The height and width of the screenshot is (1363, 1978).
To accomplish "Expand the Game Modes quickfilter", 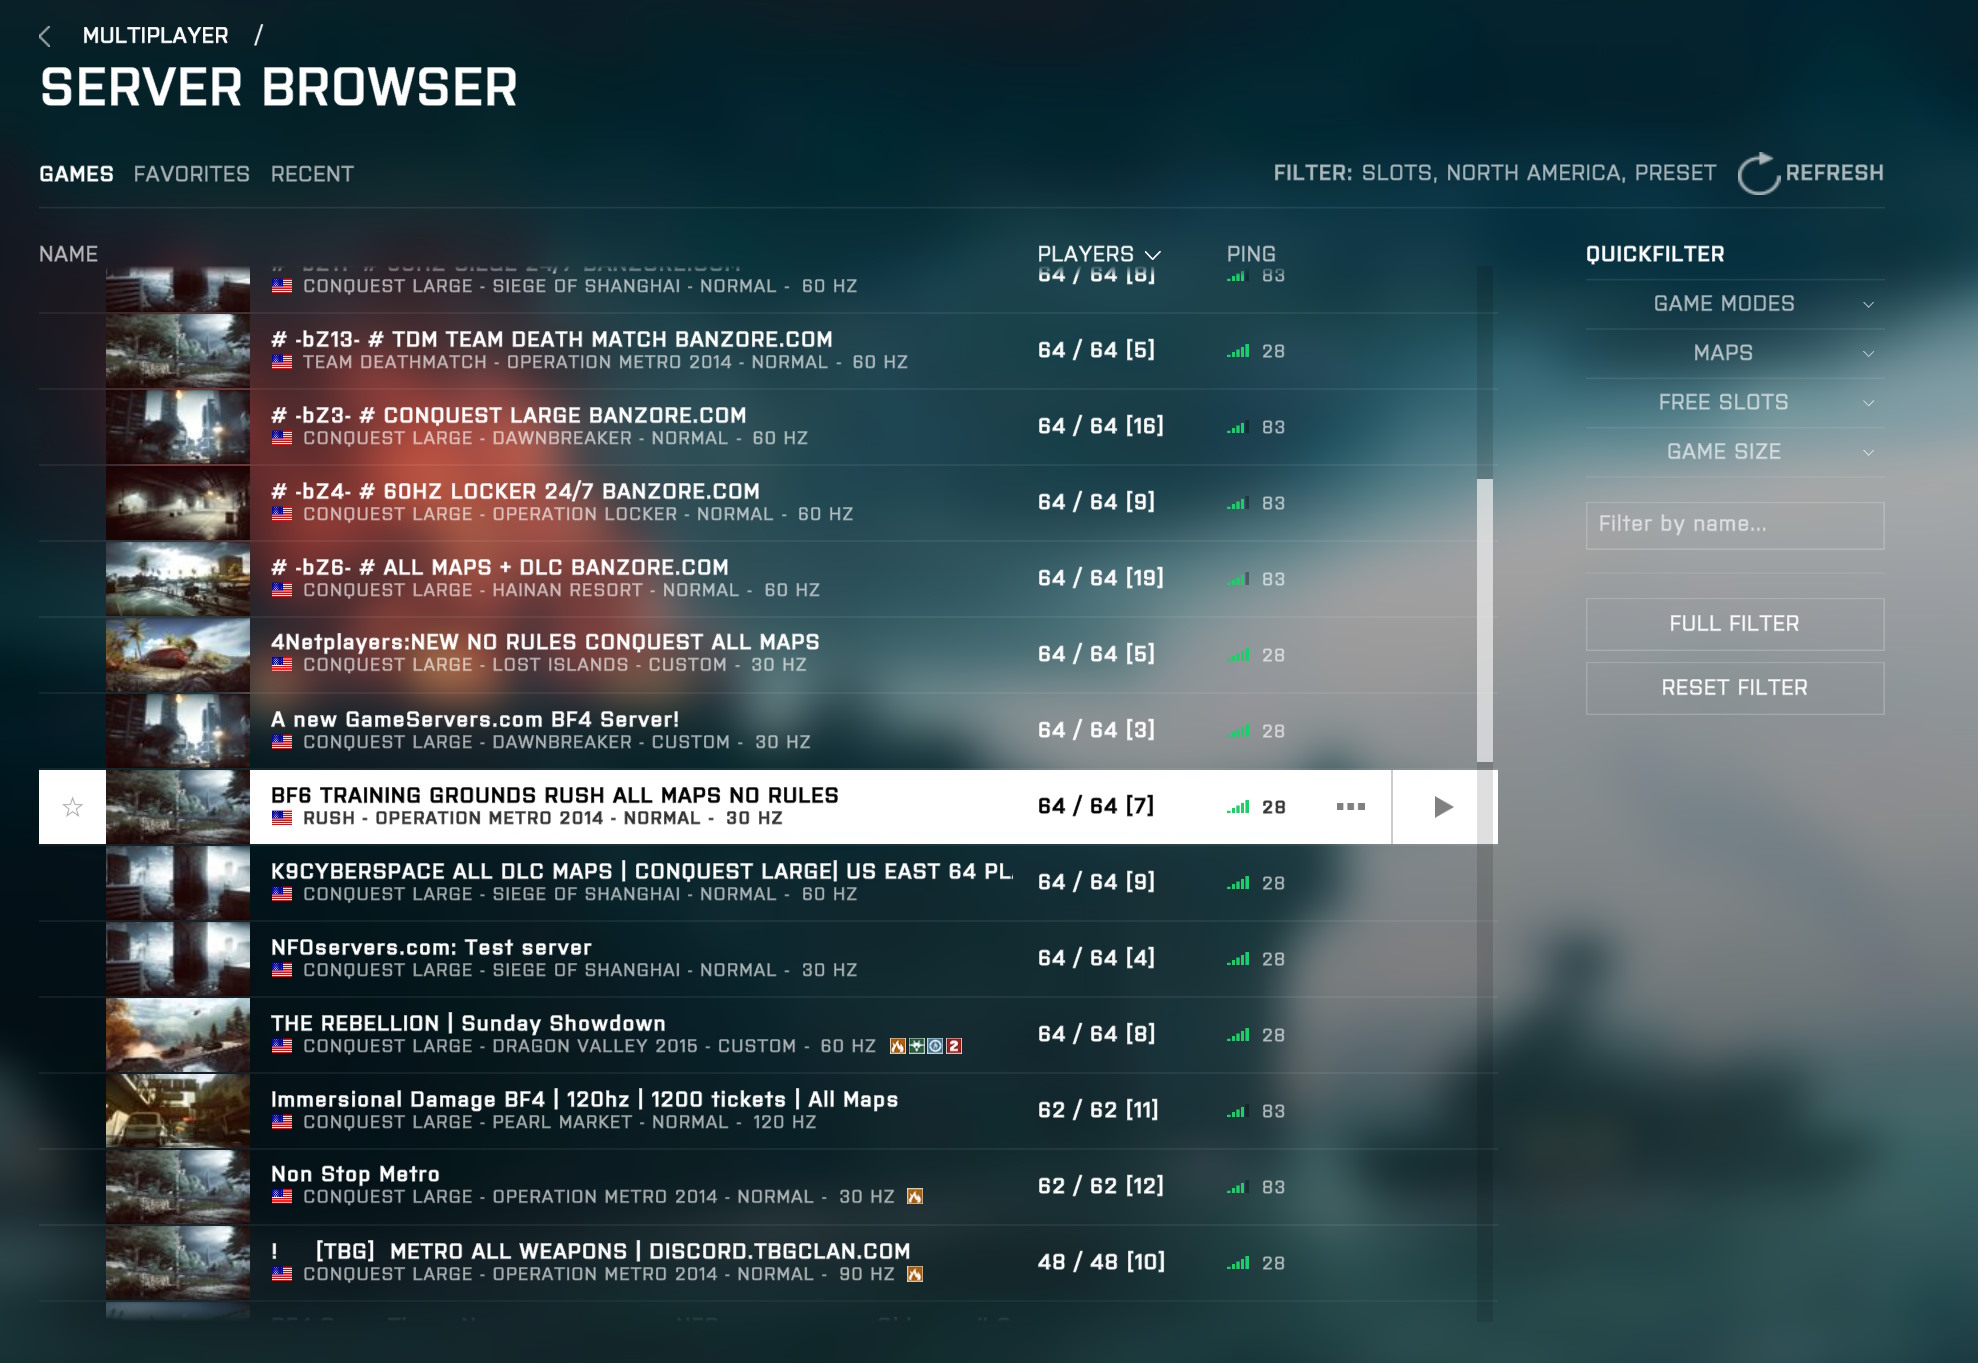I will (1734, 304).
